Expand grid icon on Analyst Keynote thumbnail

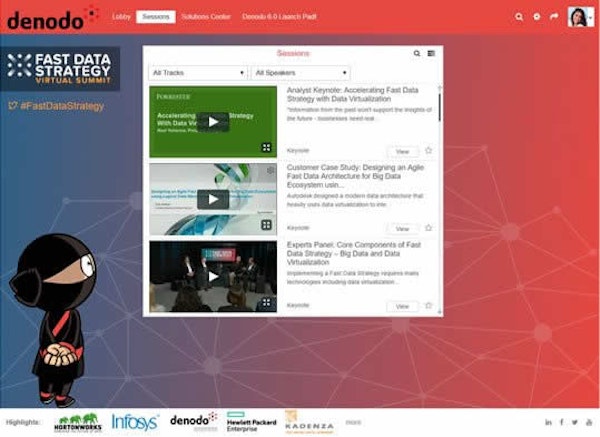click(266, 147)
